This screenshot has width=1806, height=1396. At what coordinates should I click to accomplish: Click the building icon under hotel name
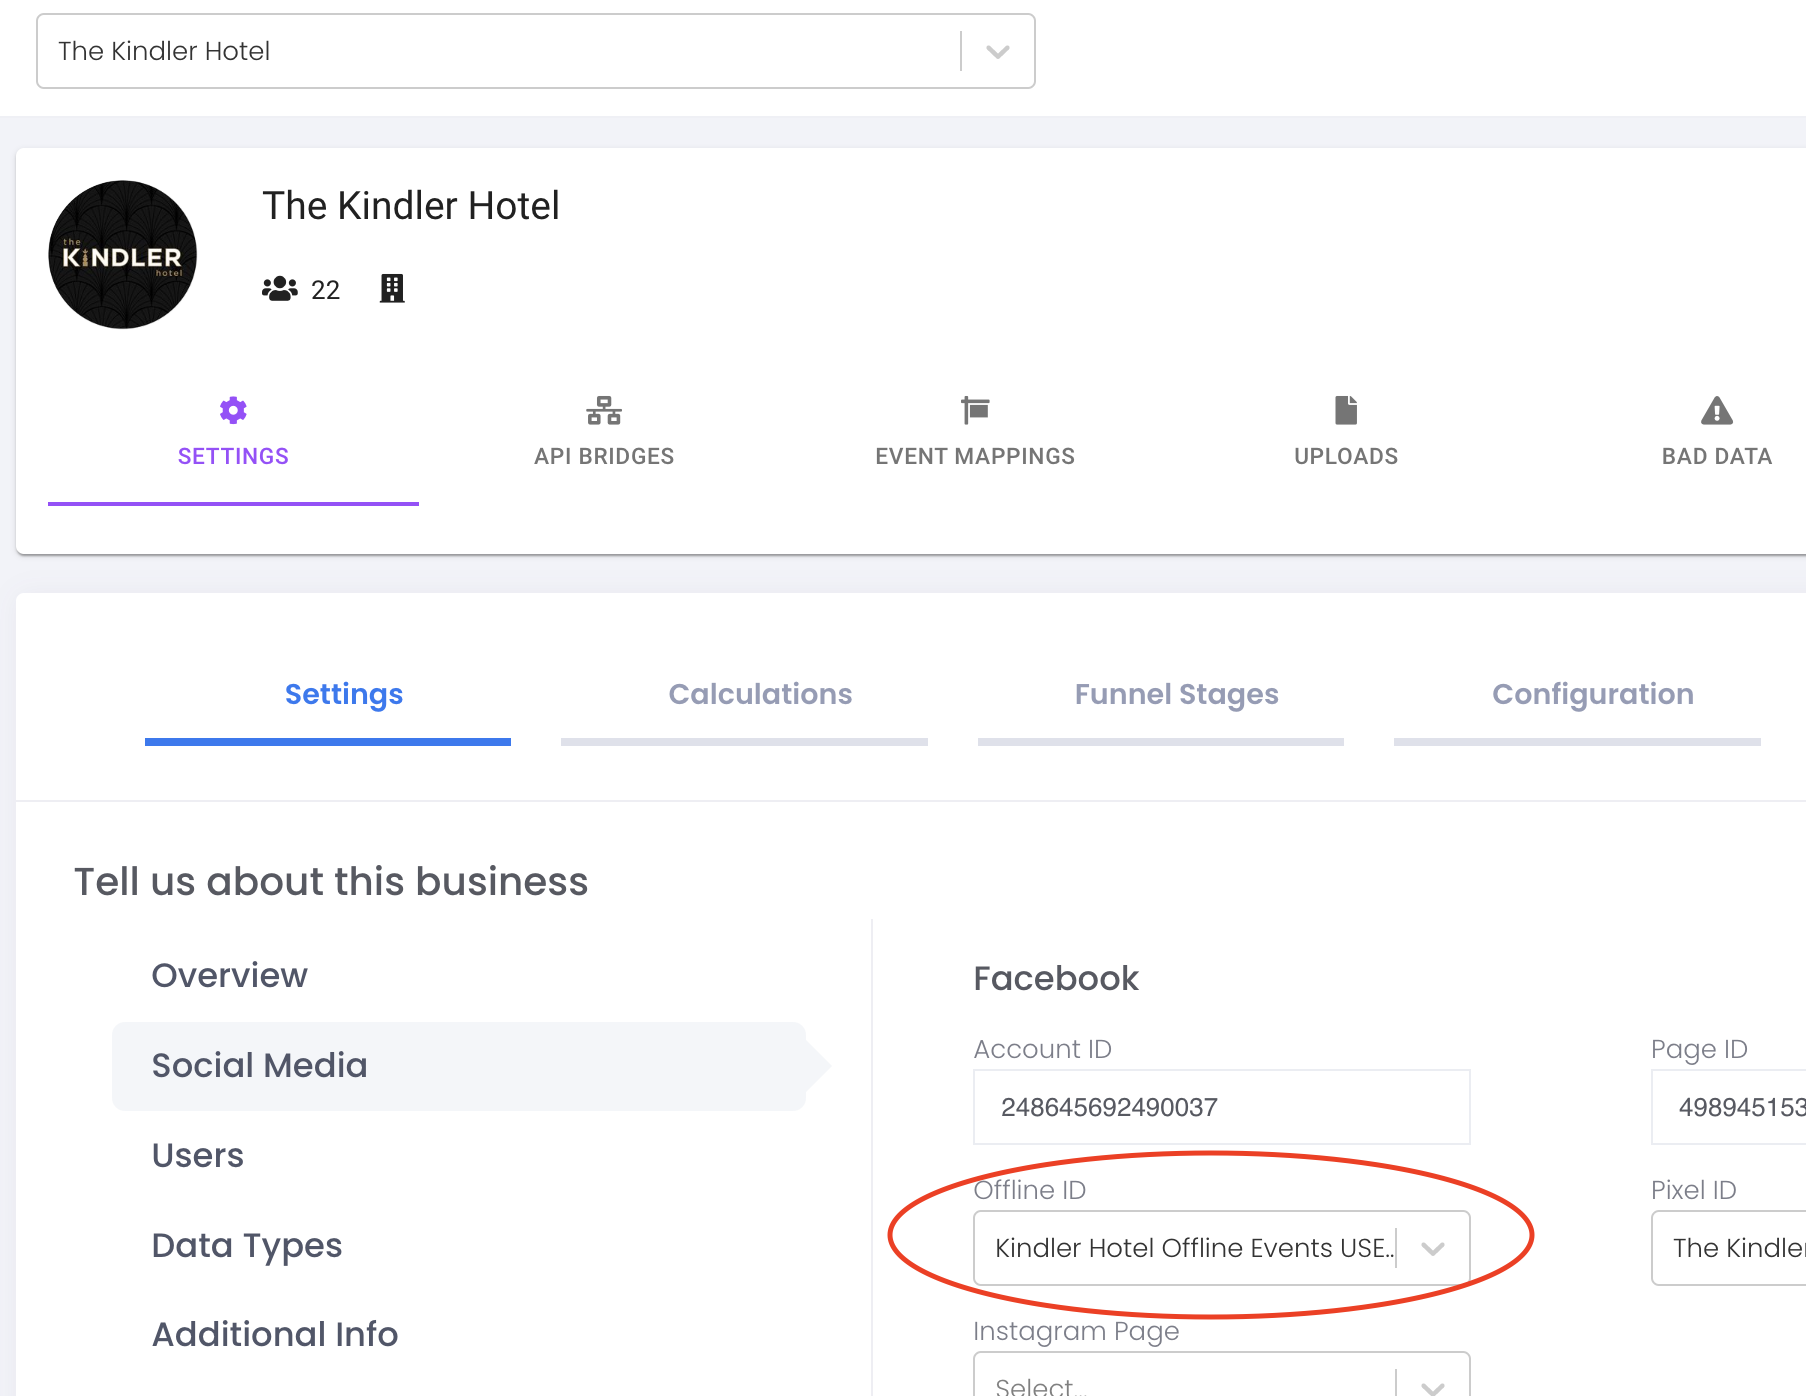pyautogui.click(x=392, y=289)
